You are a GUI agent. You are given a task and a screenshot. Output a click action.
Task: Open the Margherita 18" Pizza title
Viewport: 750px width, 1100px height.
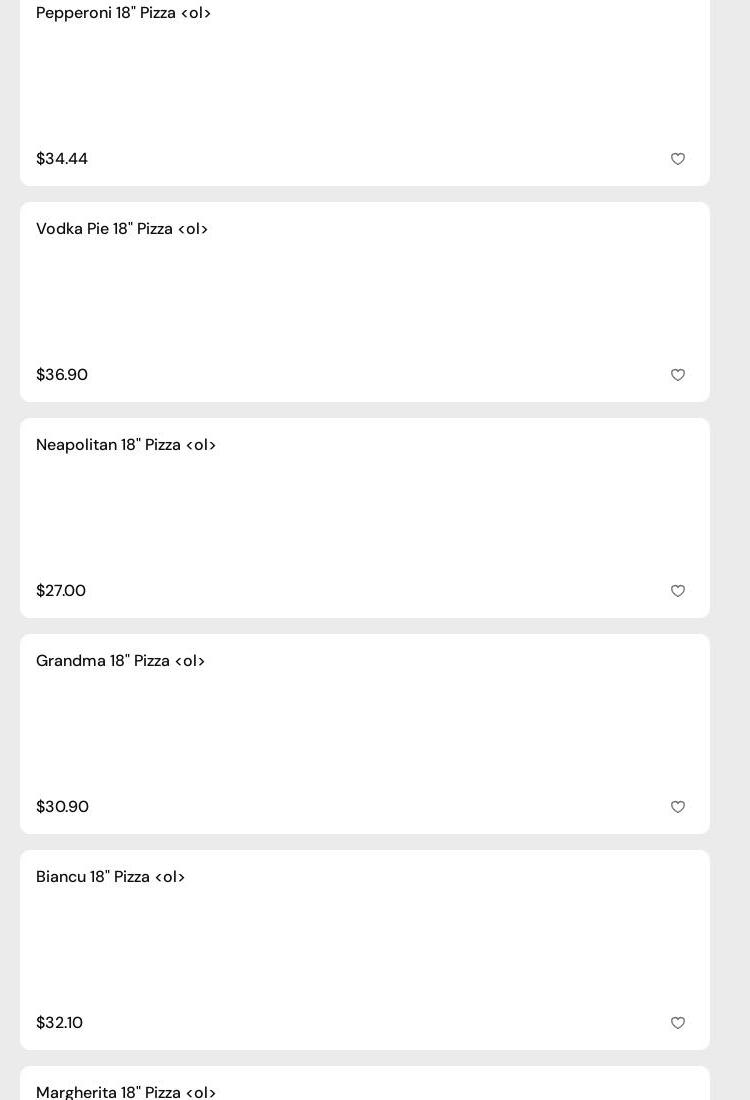click(126, 1092)
